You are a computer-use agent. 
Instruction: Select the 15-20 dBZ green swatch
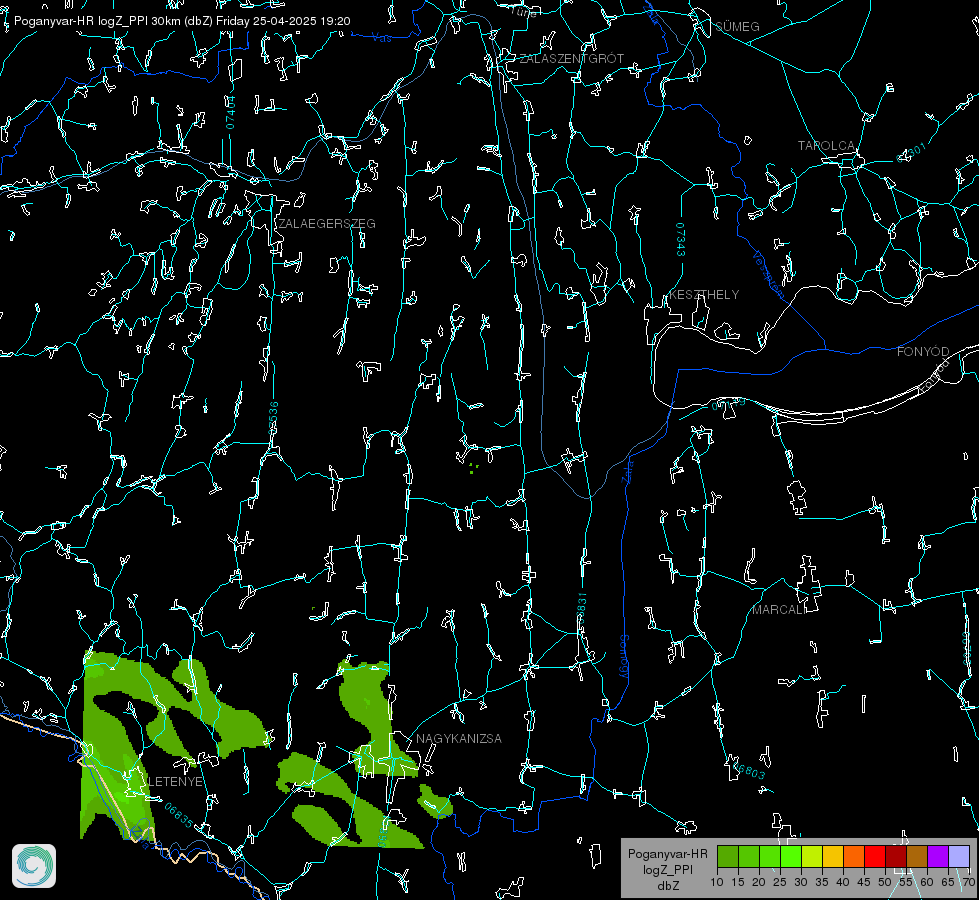coord(749,856)
